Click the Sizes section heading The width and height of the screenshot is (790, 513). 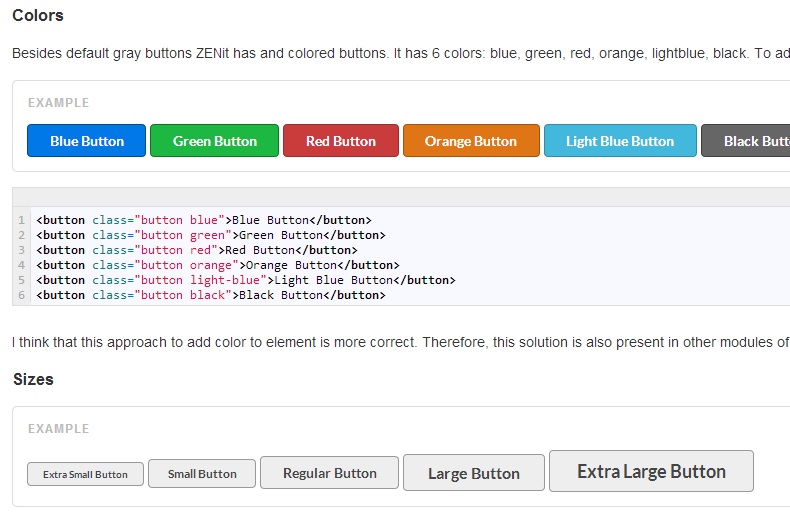point(33,380)
